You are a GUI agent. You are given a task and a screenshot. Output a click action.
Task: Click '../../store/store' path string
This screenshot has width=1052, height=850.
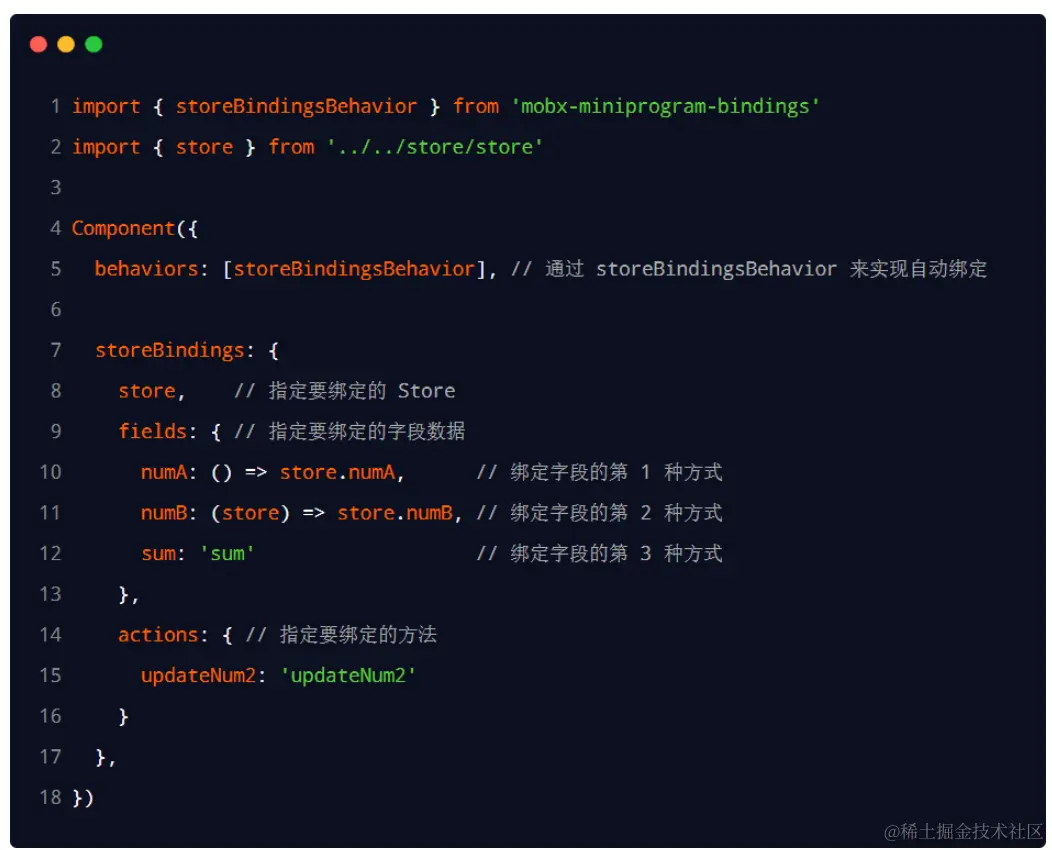coord(434,147)
